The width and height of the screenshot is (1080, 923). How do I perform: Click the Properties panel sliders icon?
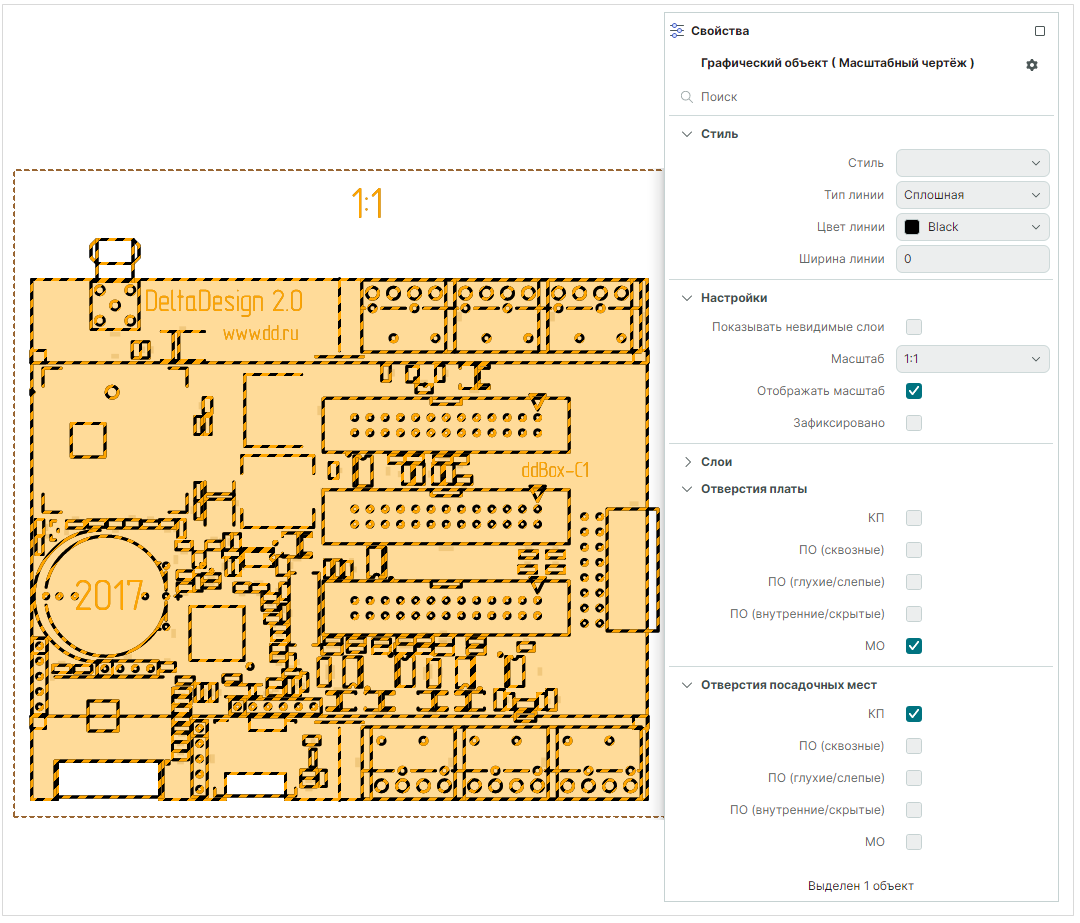pyautogui.click(x=678, y=31)
